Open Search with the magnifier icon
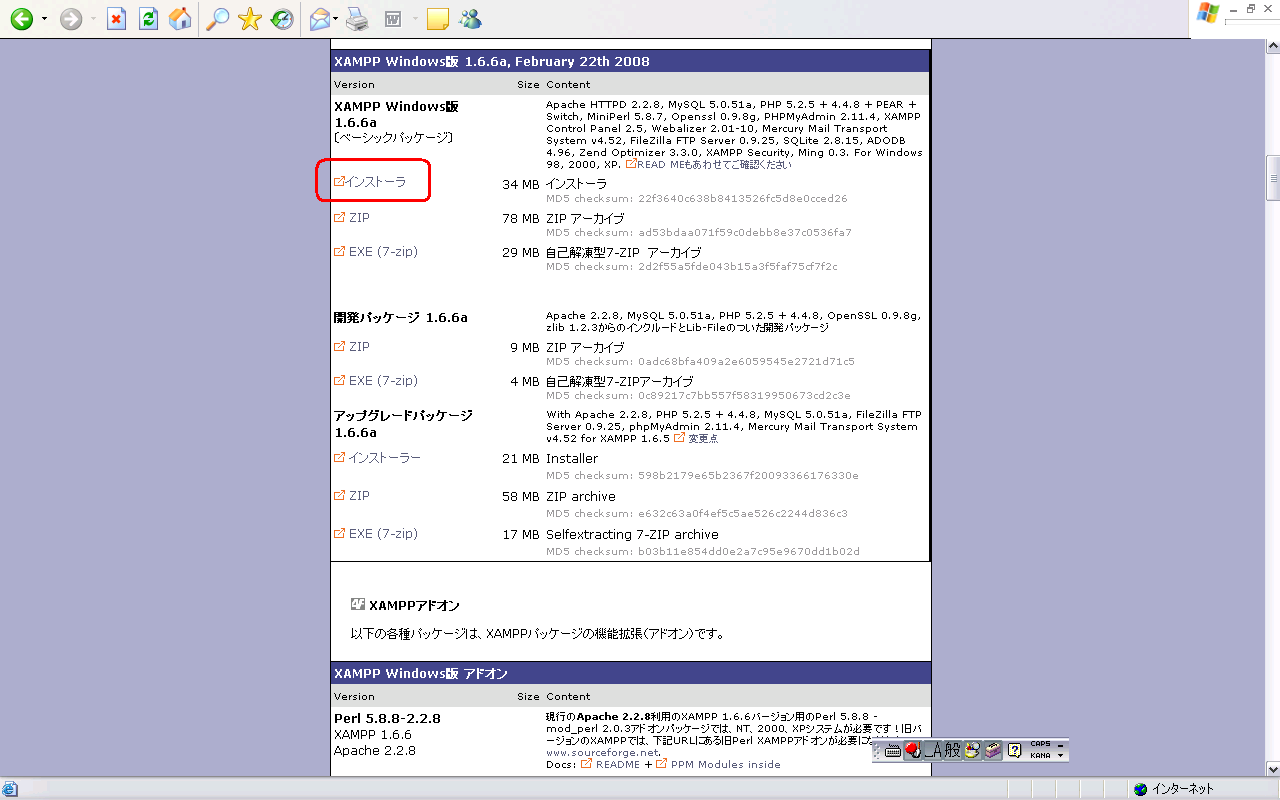The image size is (1280, 800). pos(216,19)
